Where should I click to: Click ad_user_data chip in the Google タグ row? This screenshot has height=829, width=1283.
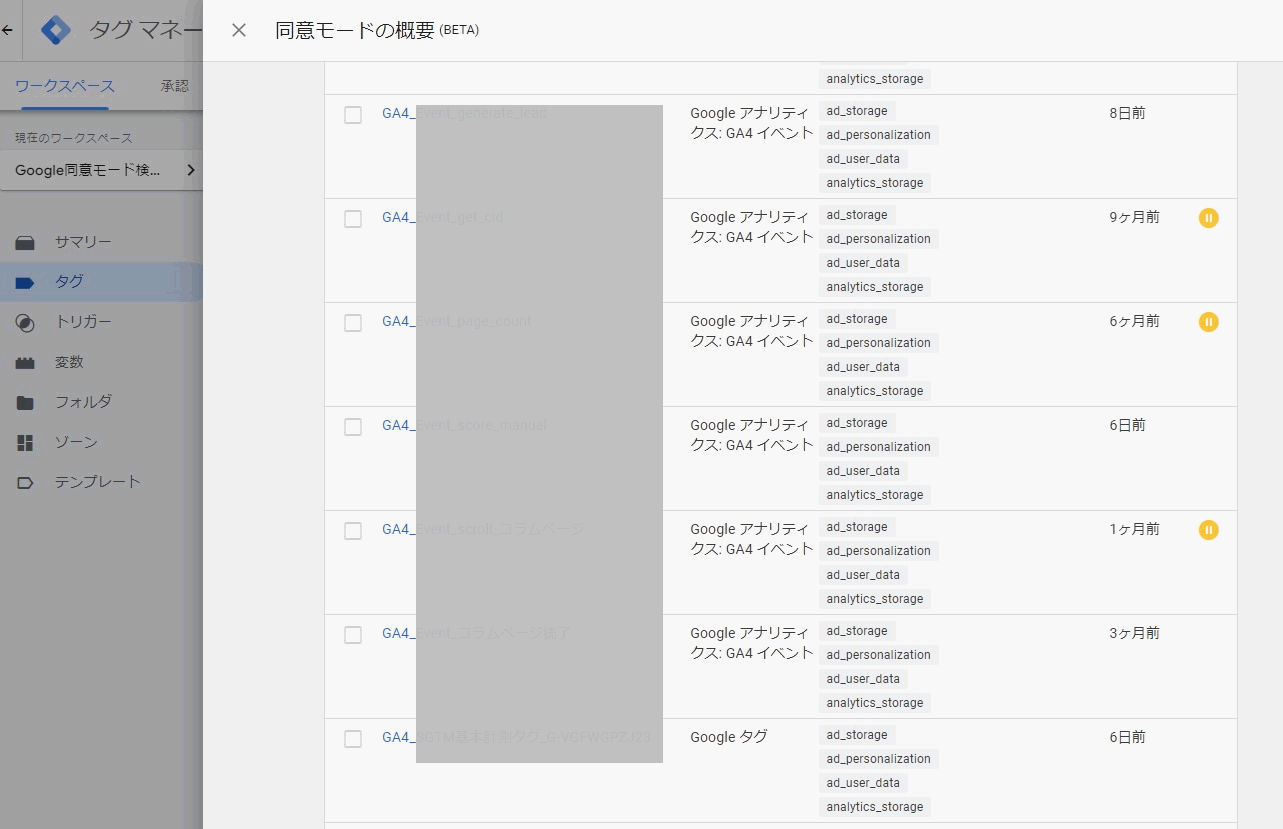click(x=863, y=783)
